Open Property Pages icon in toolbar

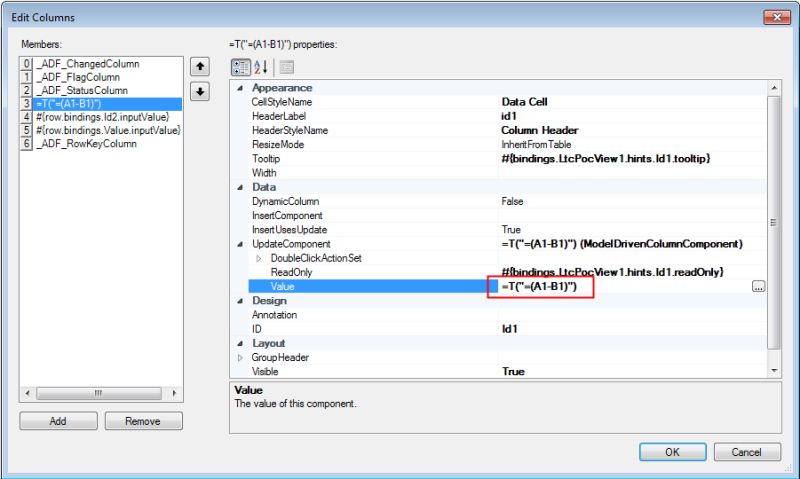click(287, 67)
